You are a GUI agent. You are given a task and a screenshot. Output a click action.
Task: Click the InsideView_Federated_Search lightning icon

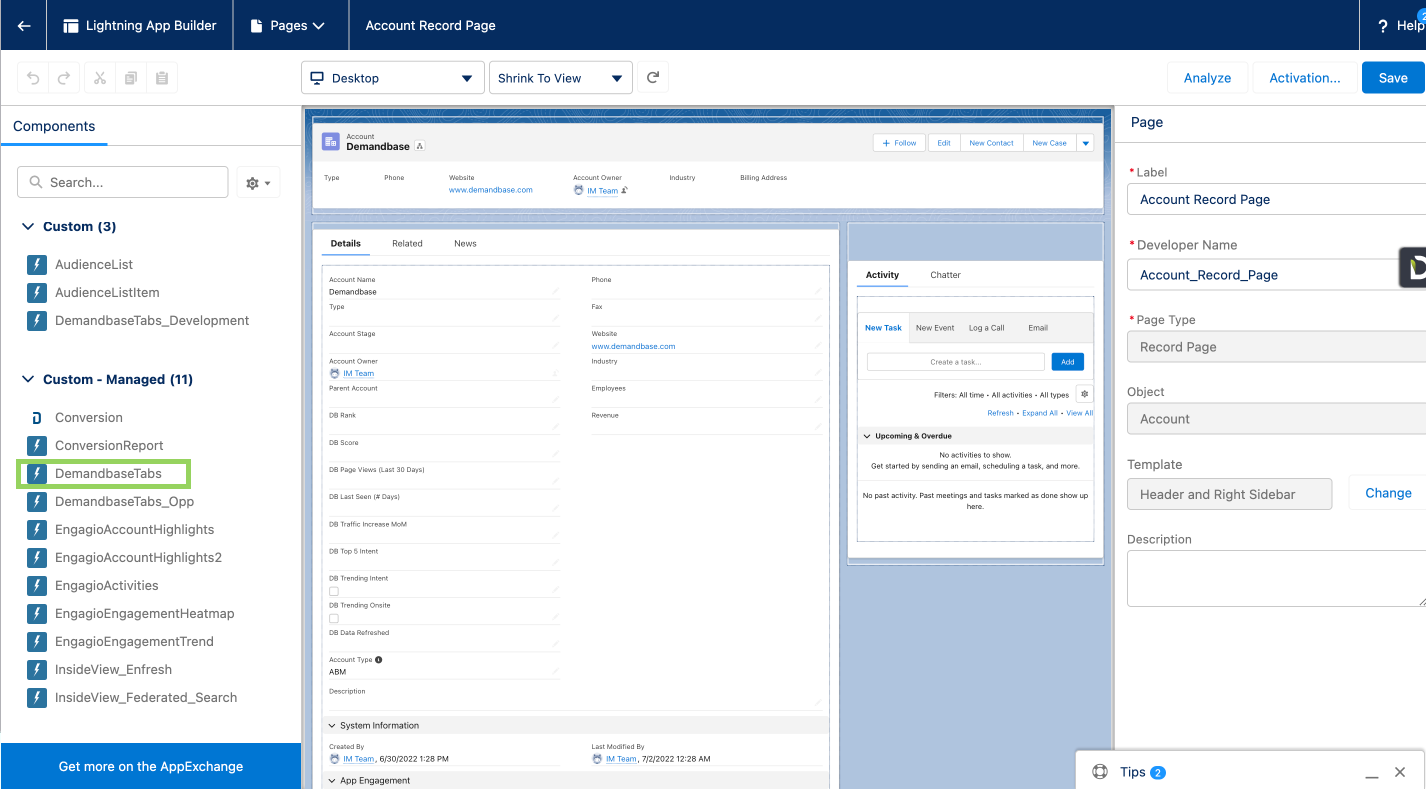pos(37,698)
